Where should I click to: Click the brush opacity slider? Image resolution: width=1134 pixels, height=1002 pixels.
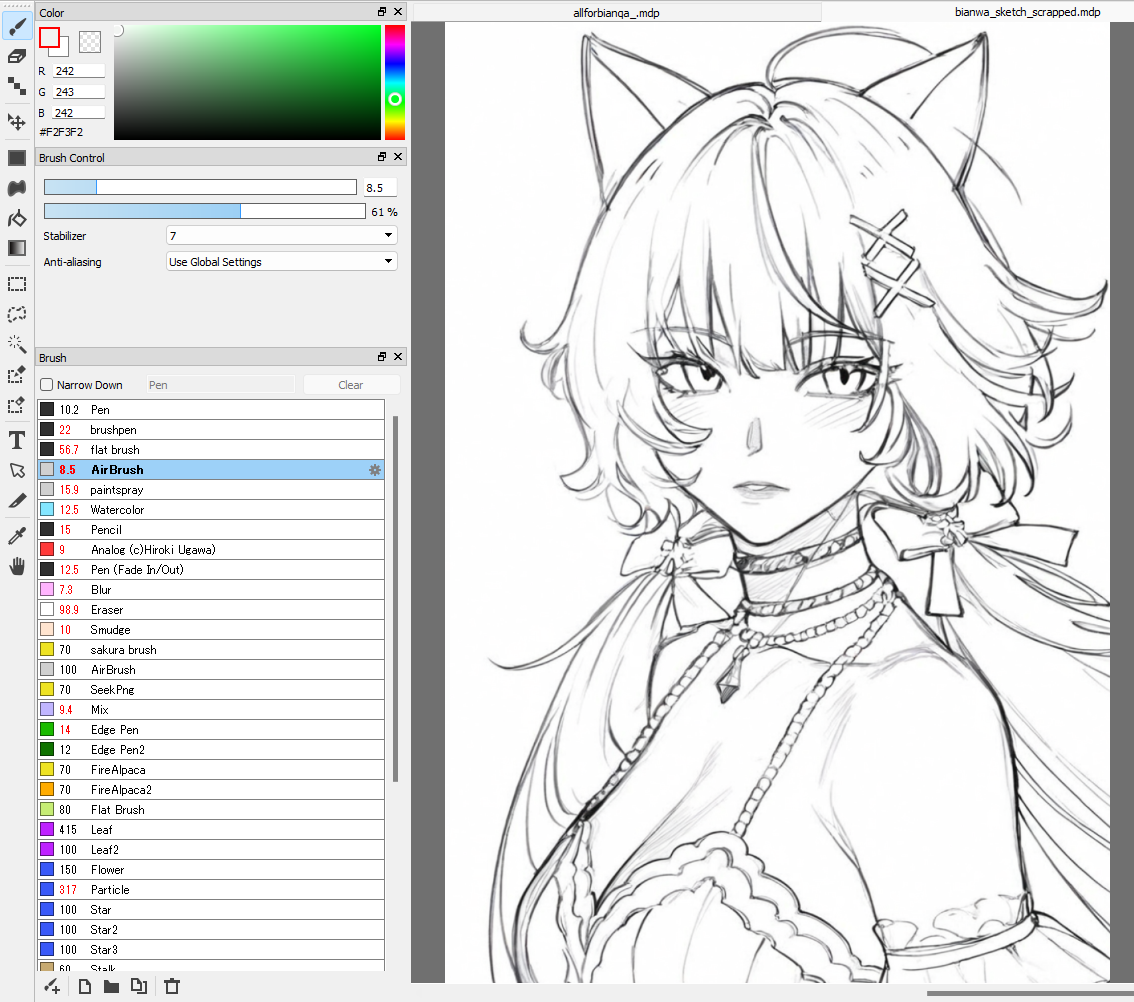coord(204,211)
